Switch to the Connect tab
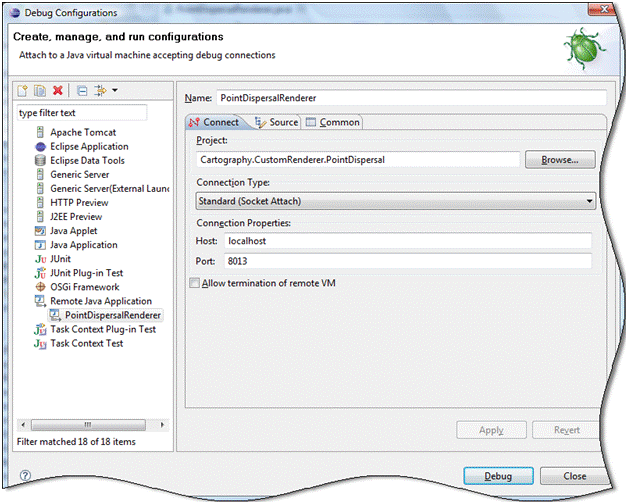Viewport: 628px width, 504px height. [x=216, y=122]
